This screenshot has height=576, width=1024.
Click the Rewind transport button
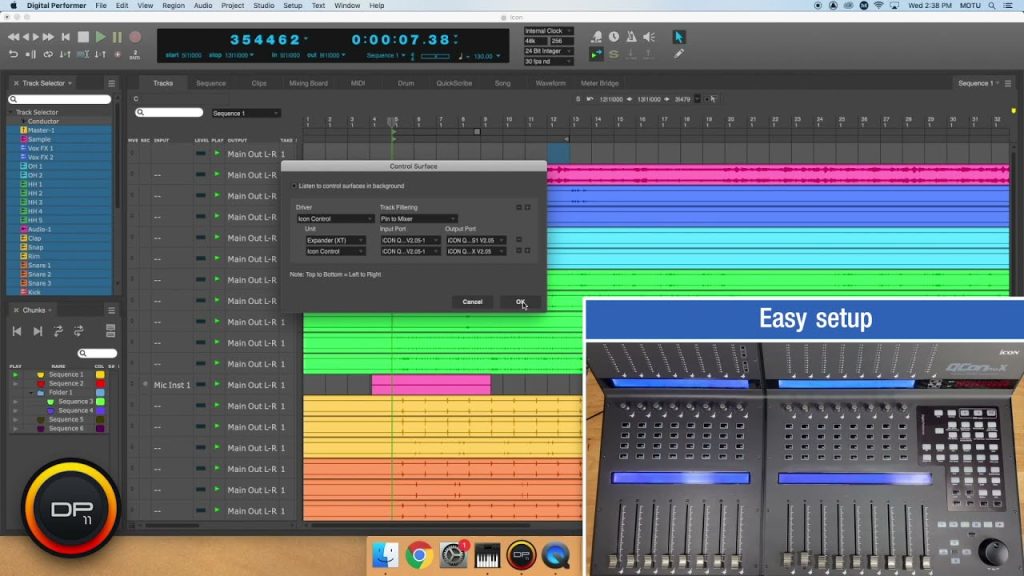pyautogui.click(x=13, y=37)
